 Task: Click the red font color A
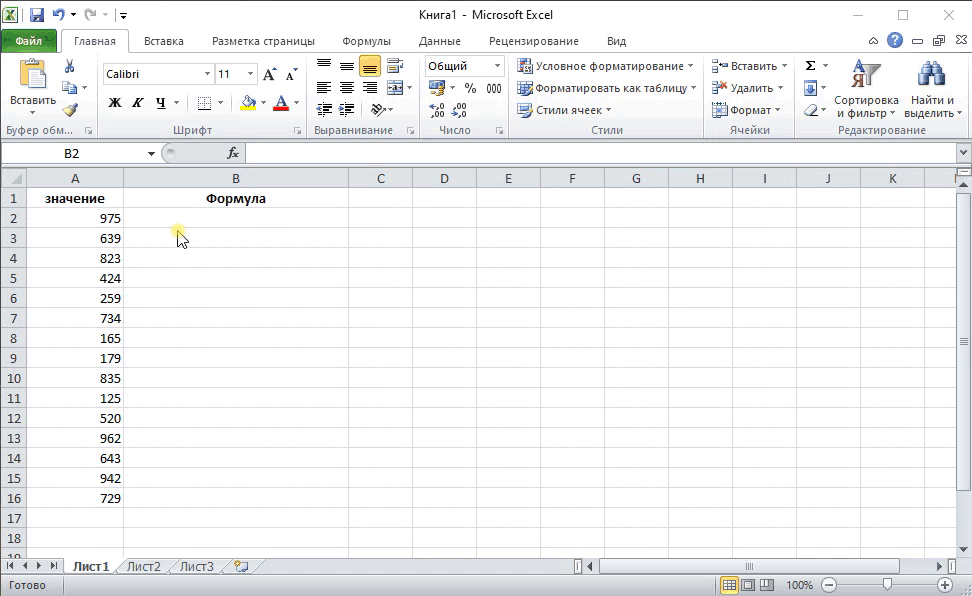pos(281,103)
